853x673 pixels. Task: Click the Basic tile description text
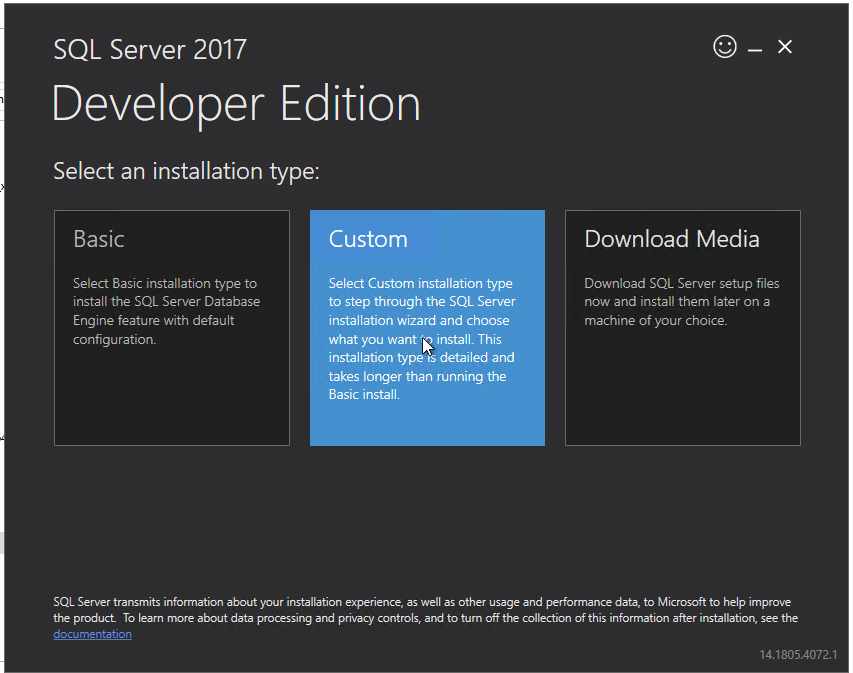167,311
